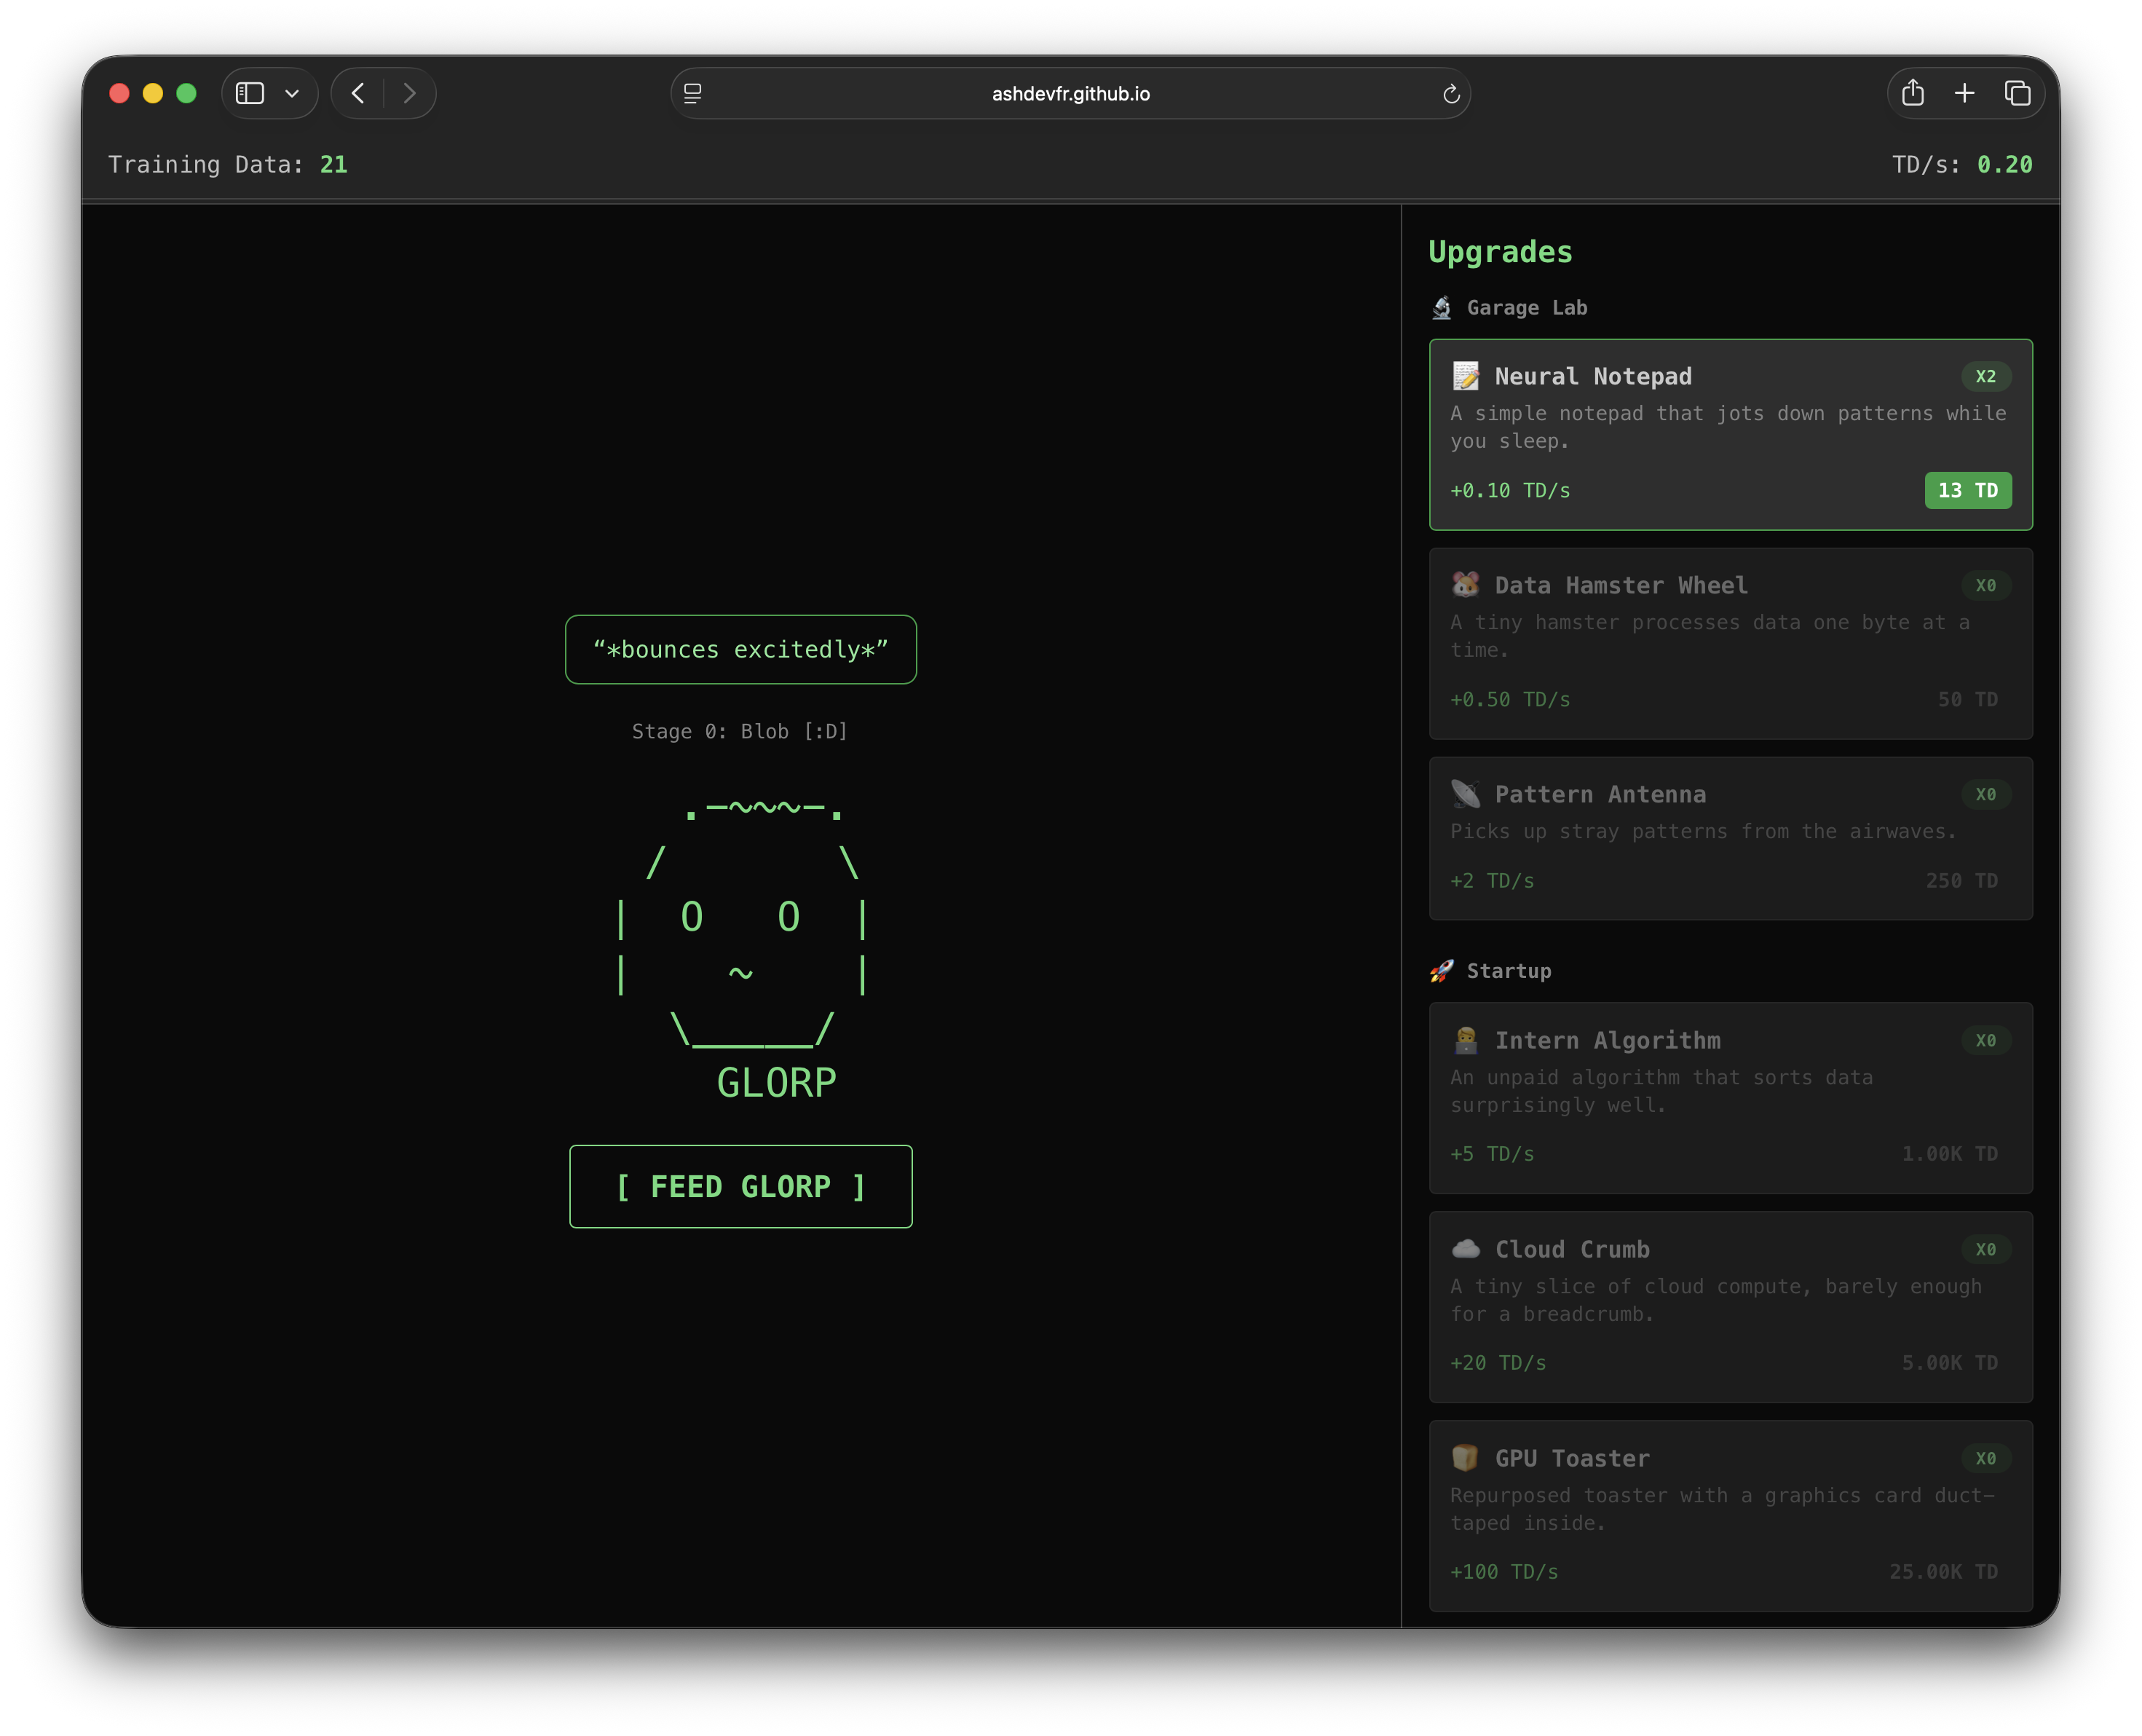Show the tab overview
Image resolution: width=2142 pixels, height=1736 pixels.
pos(2017,93)
